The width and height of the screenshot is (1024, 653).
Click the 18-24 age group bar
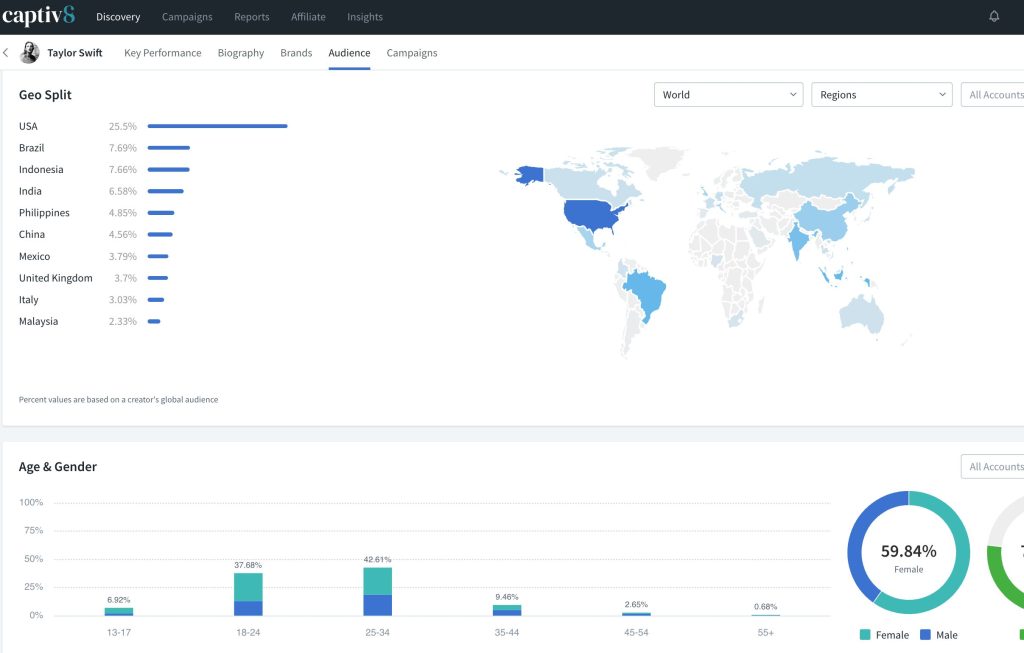[x=248, y=594]
